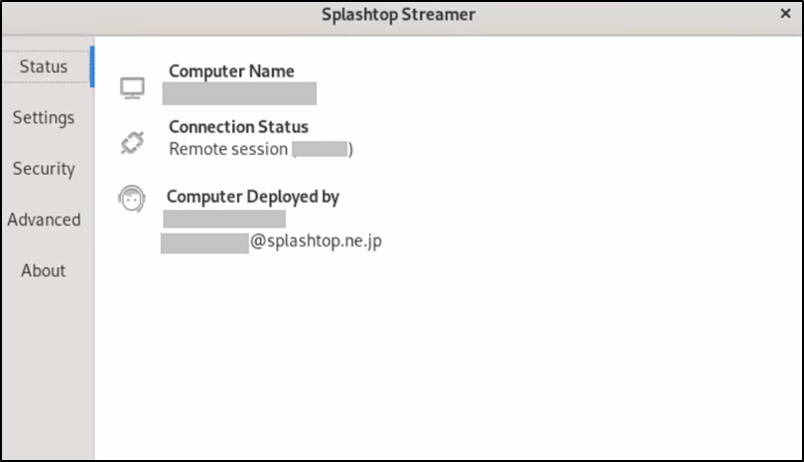Go to the Advanced tab

tap(44, 219)
